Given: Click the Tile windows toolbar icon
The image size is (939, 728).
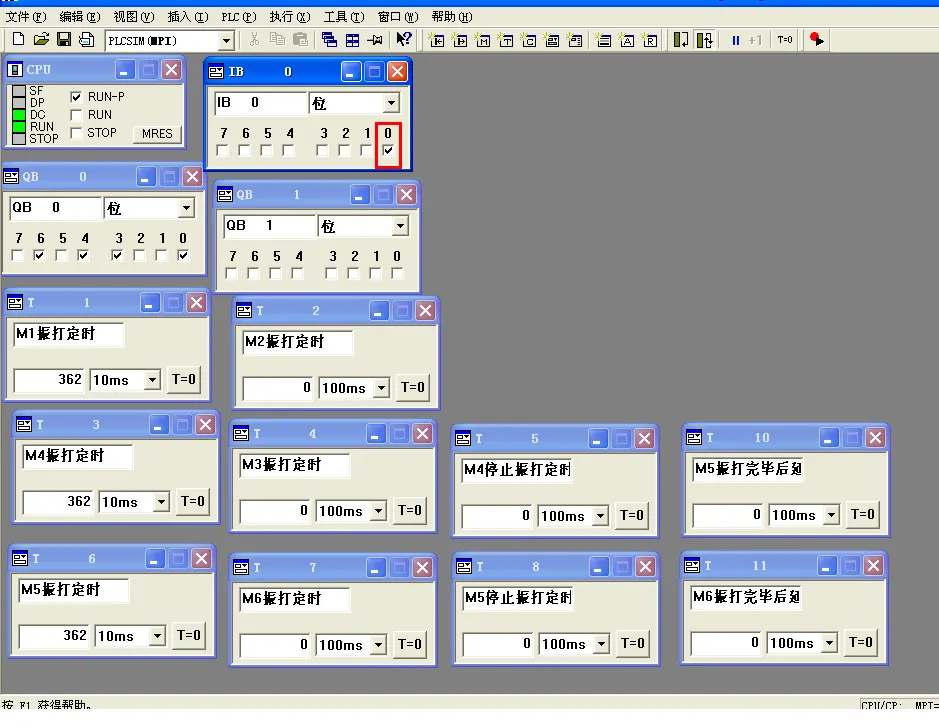Looking at the screenshot, I should 353,40.
